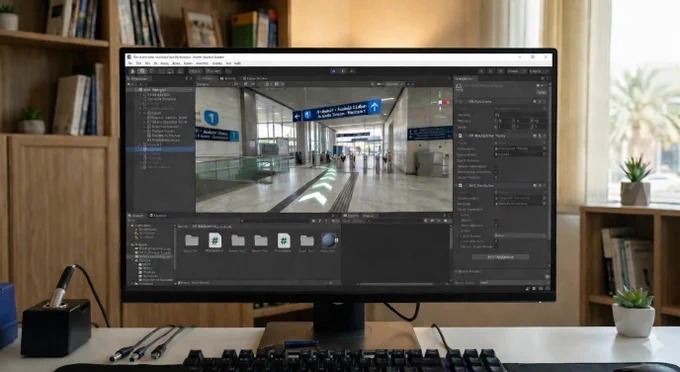Click the Step frame button
Screen dimensions: 680x372
(353, 71)
